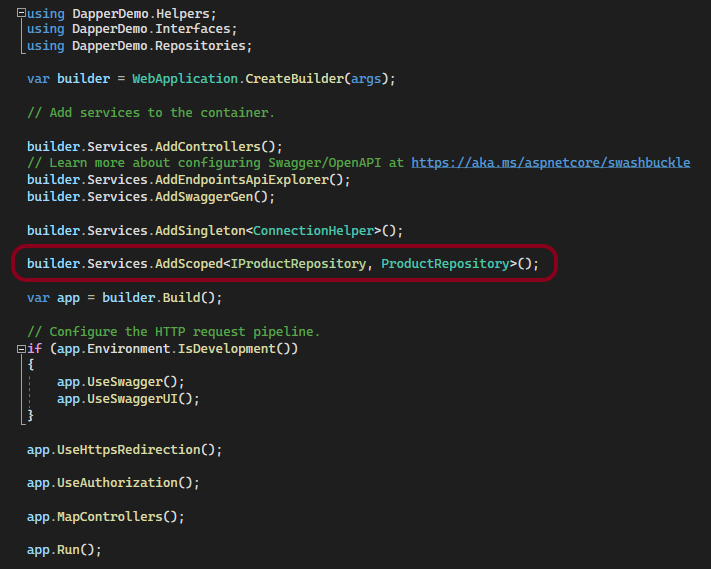Screen dimensions: 711x569
Task: Click the 'Learn more about configuring Swagger' comment
Action: coord(215,163)
